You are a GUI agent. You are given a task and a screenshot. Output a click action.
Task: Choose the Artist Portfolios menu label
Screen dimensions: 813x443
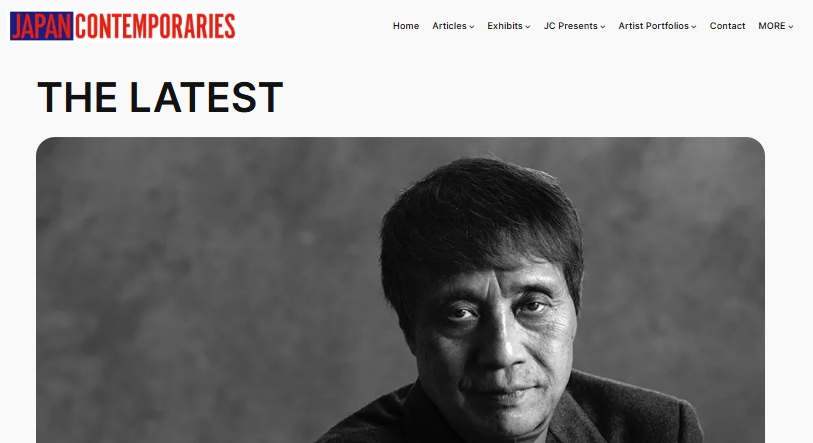point(653,26)
